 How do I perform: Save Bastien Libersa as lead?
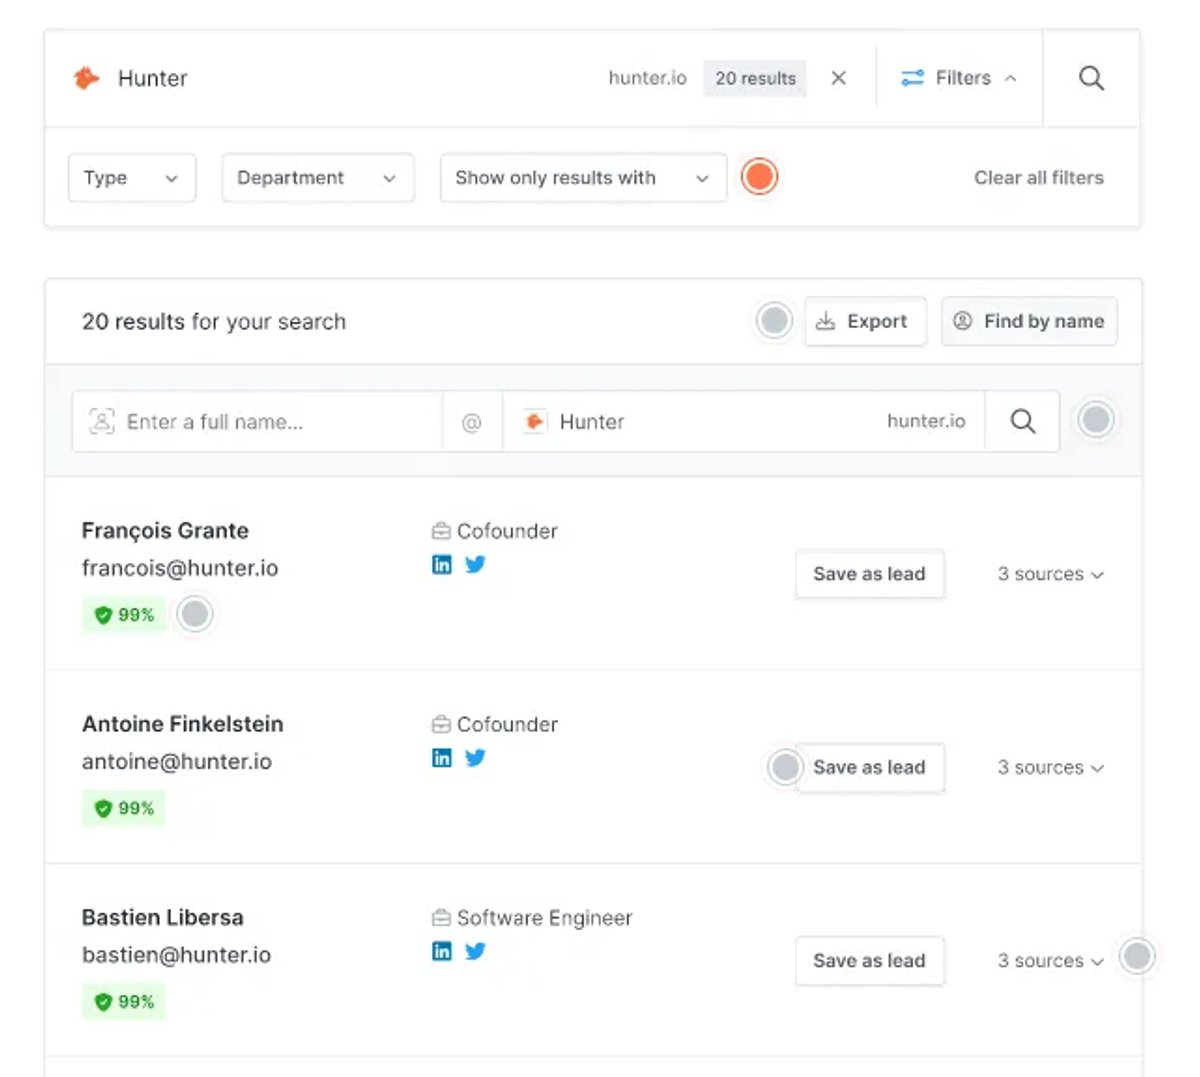869,960
